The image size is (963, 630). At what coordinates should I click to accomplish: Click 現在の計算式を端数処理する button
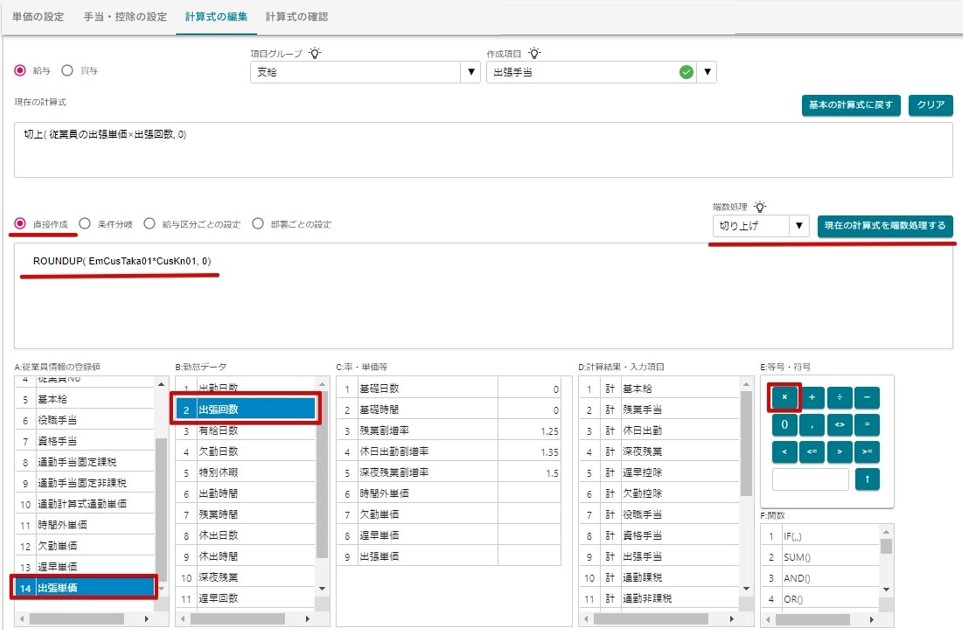tap(885, 226)
